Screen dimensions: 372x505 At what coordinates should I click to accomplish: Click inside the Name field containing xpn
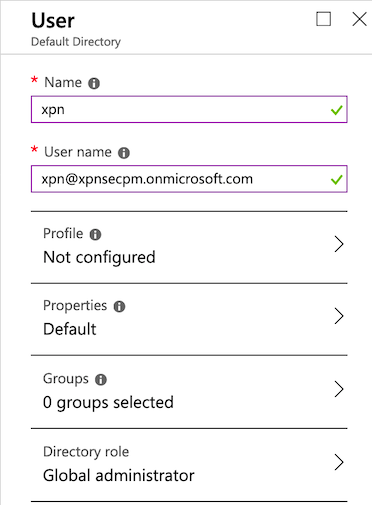[189, 109]
